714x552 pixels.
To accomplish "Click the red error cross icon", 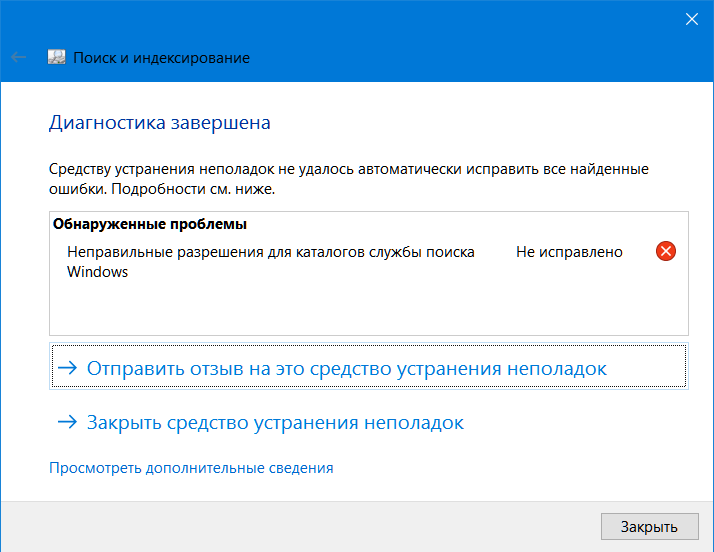I will (x=665, y=252).
